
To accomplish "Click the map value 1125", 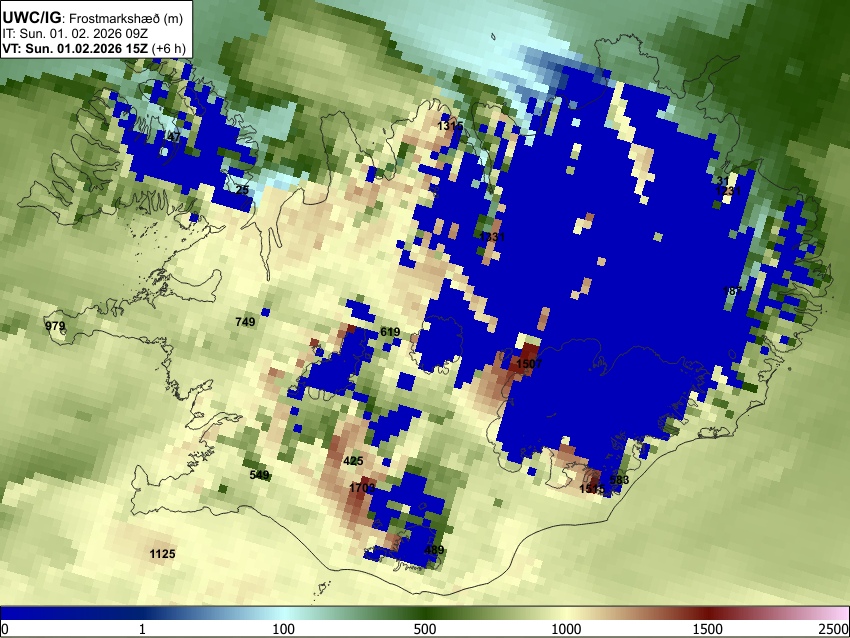I will click(x=163, y=554).
